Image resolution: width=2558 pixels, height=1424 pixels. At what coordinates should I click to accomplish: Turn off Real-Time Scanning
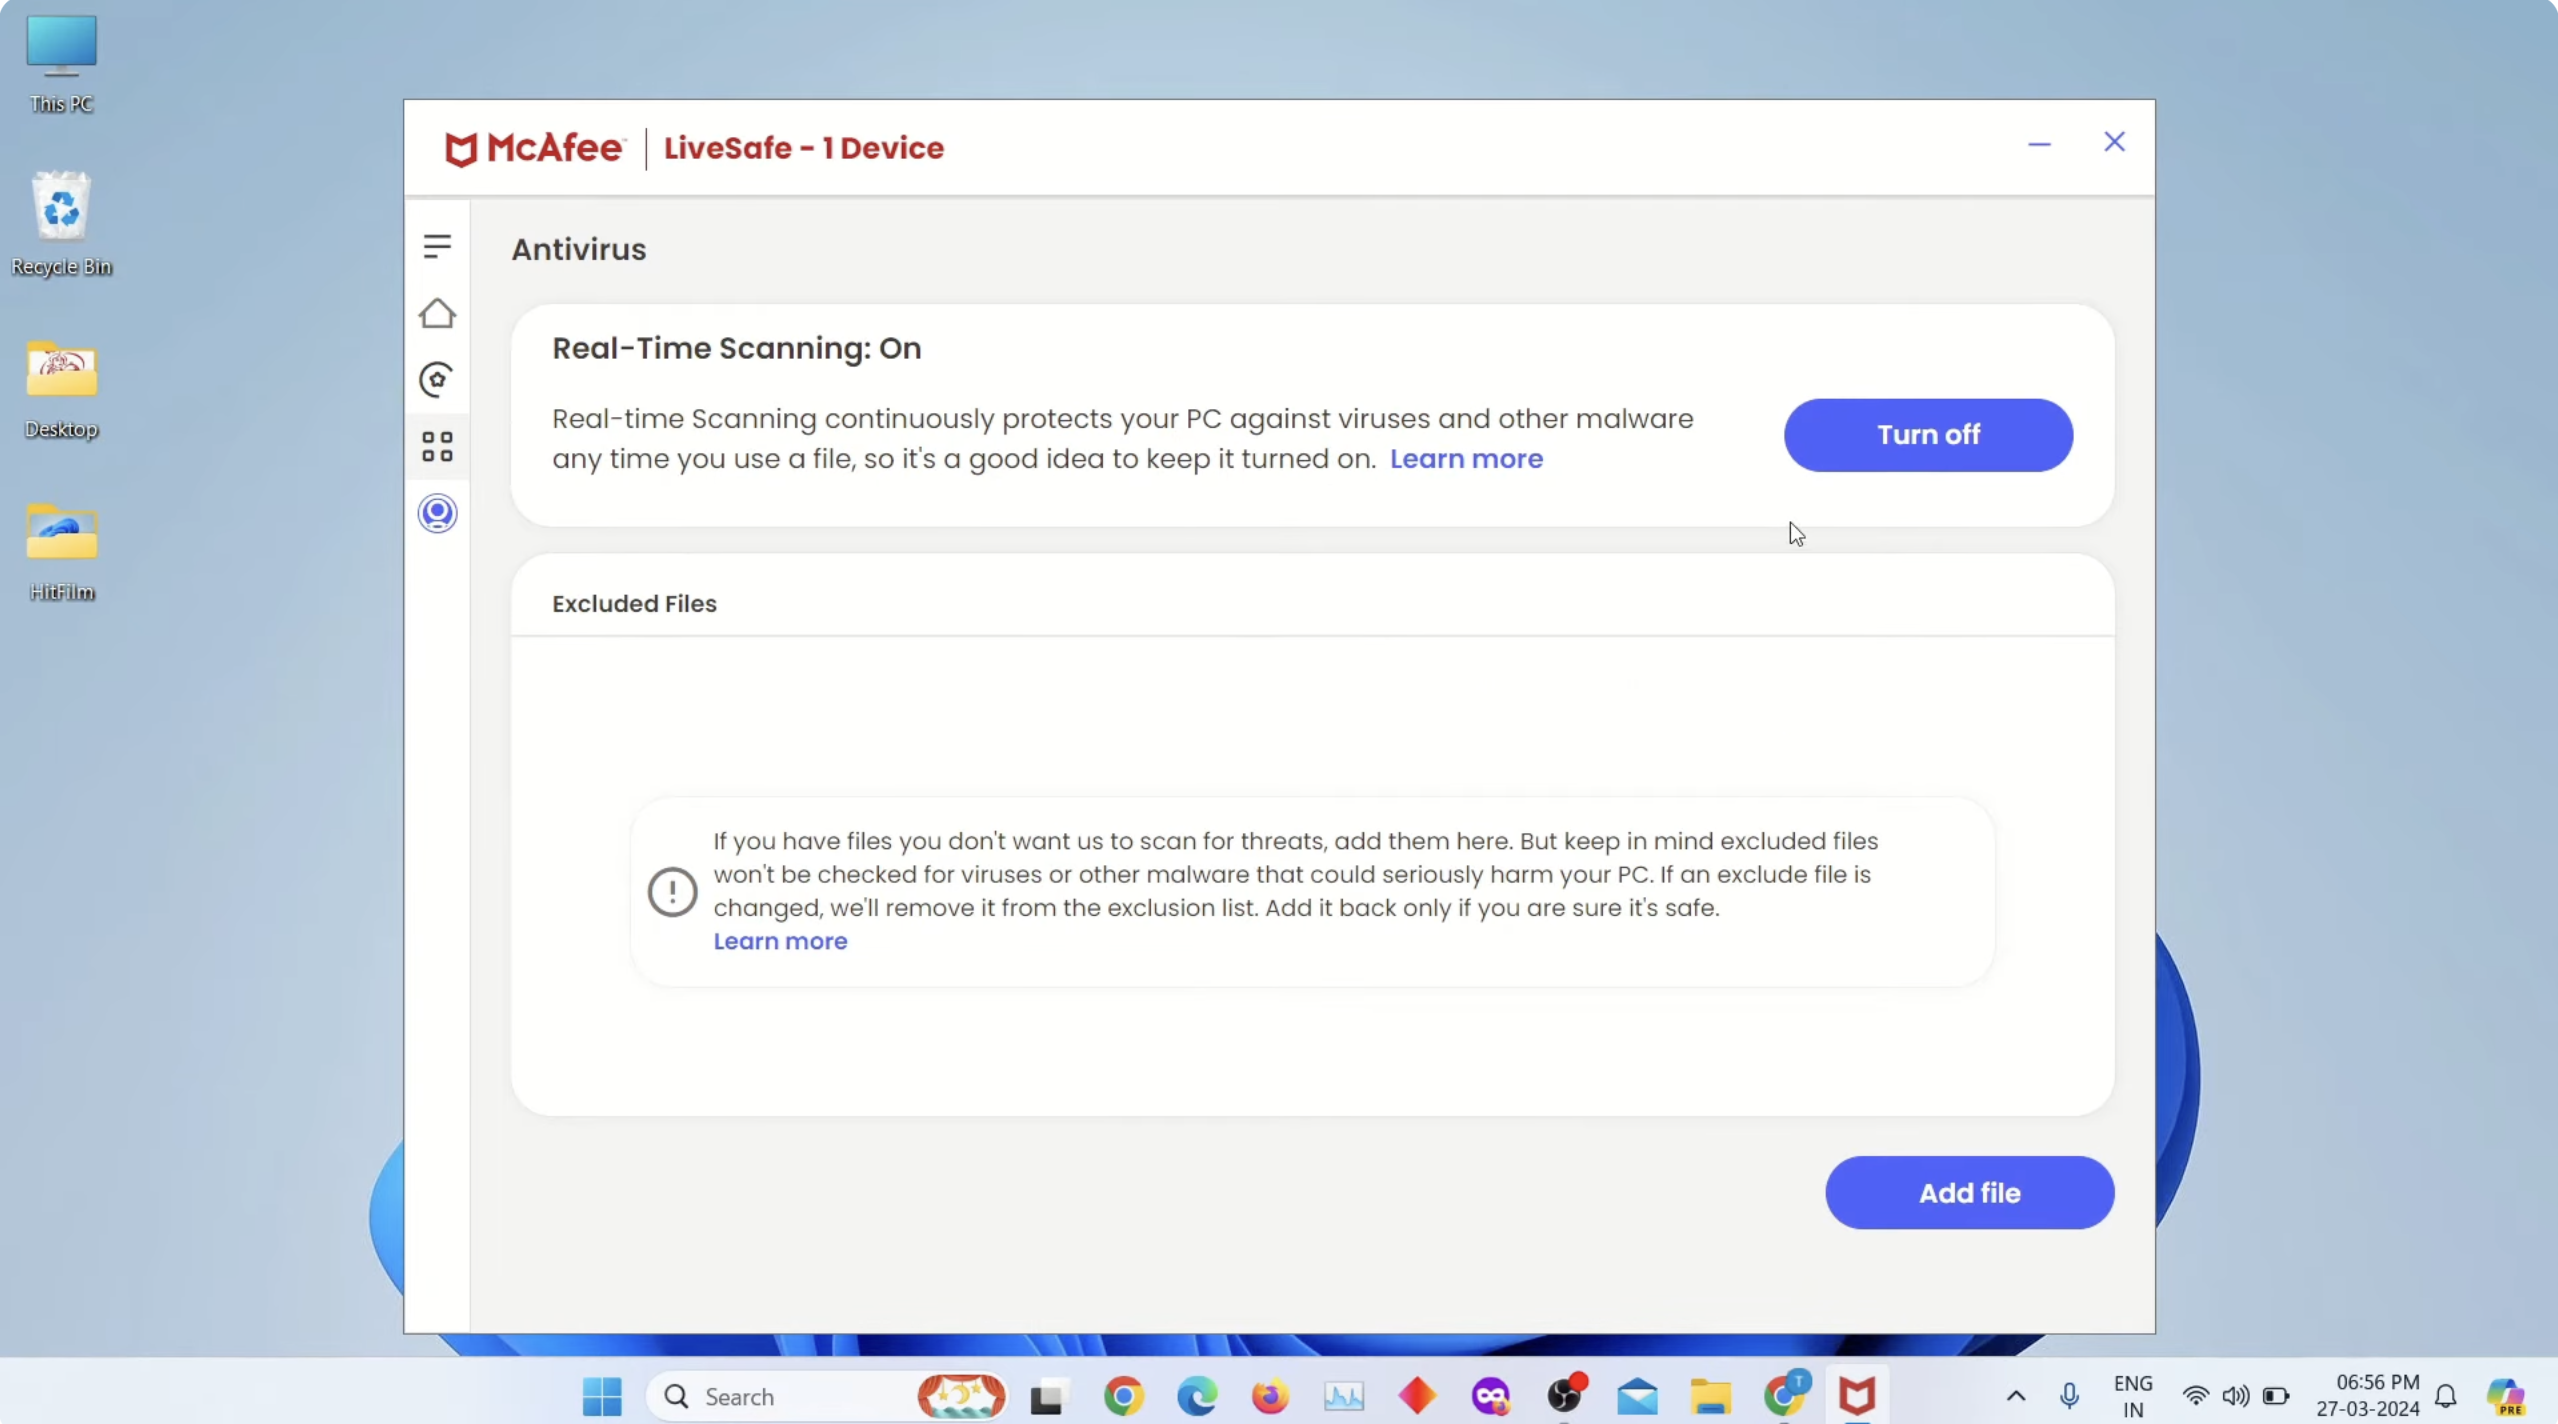tap(1927, 435)
